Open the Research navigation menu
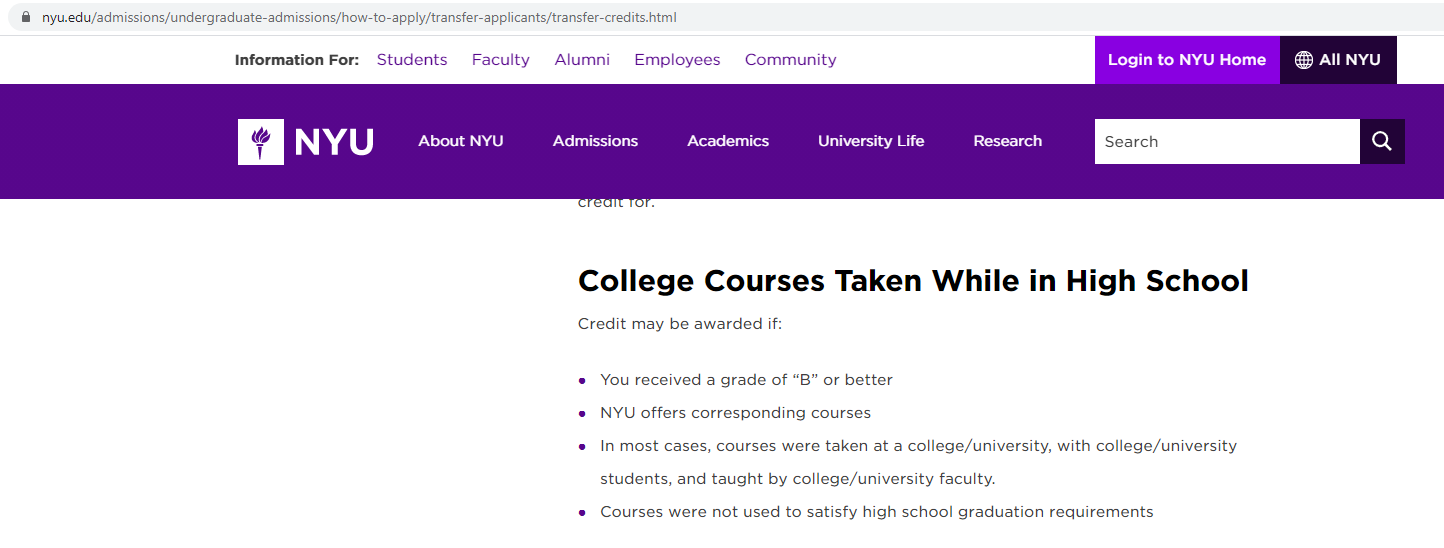 1008,141
